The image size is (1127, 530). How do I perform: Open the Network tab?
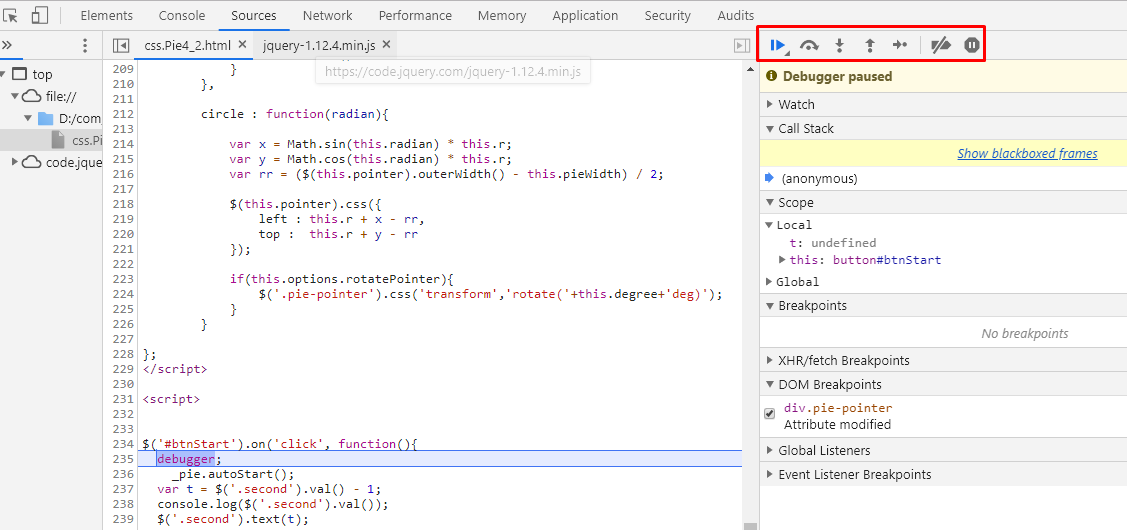coord(328,15)
